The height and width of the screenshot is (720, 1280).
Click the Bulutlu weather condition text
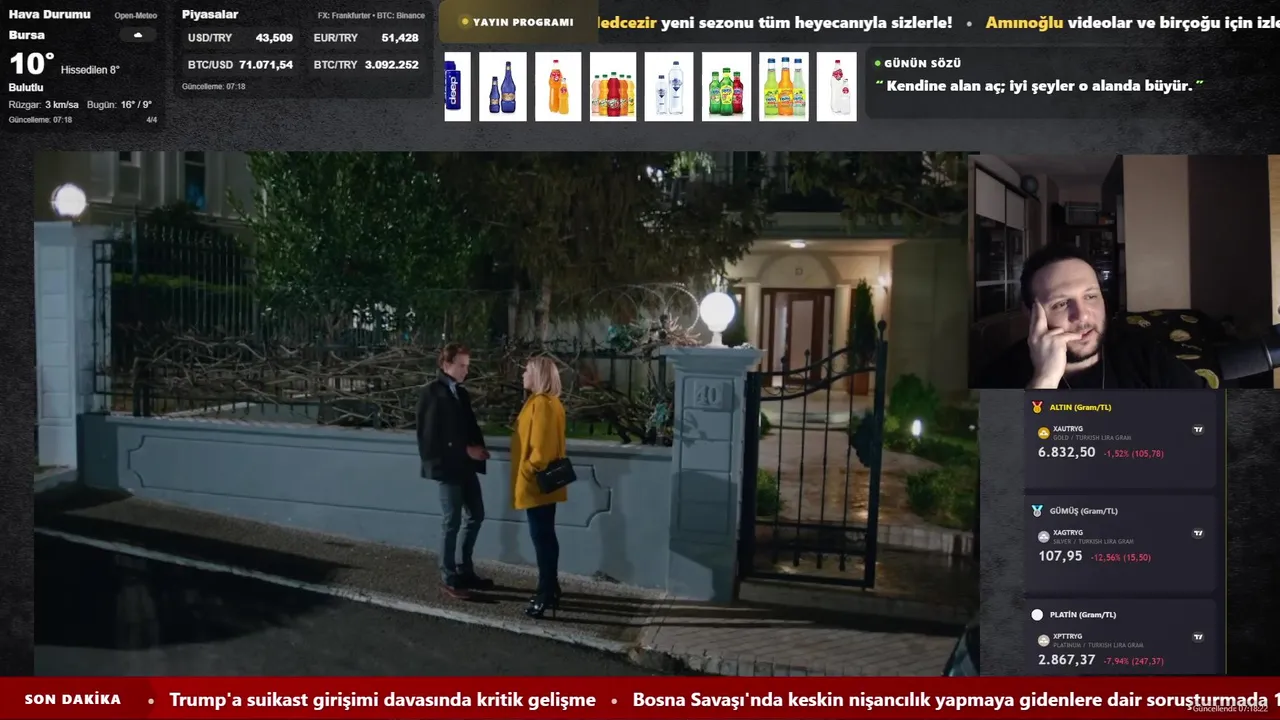click(26, 88)
